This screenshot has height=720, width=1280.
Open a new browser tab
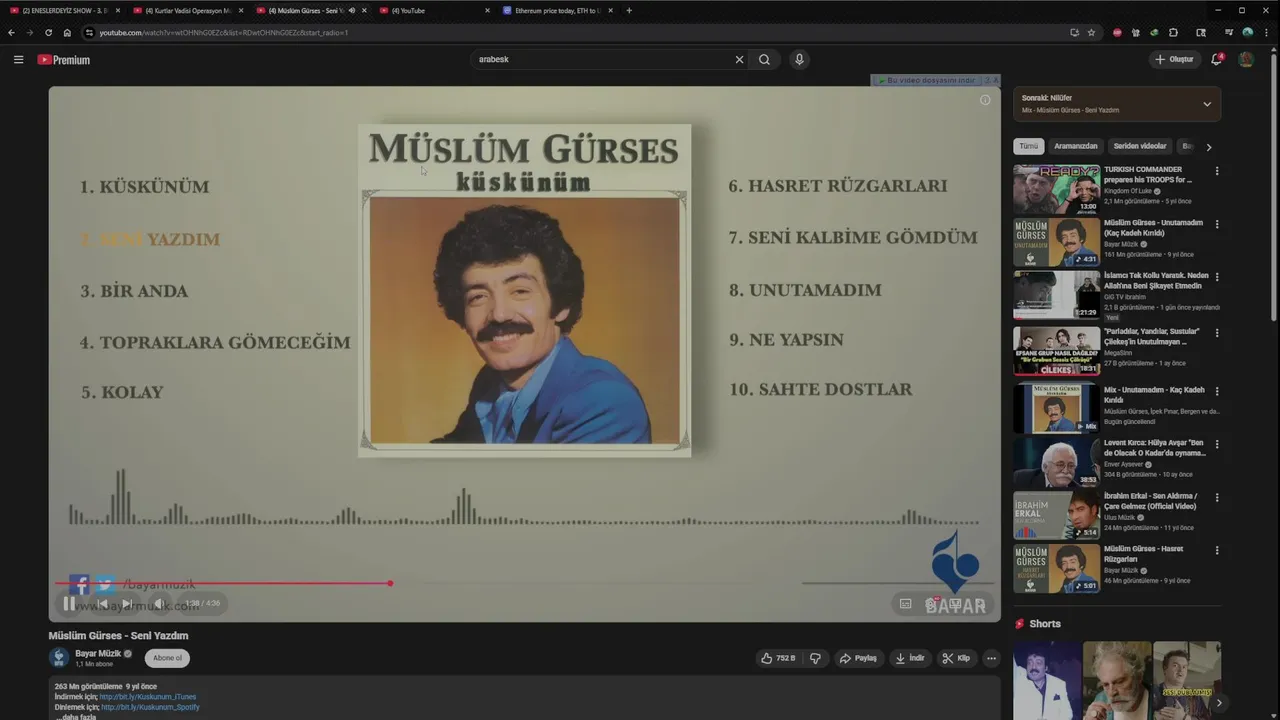(629, 10)
